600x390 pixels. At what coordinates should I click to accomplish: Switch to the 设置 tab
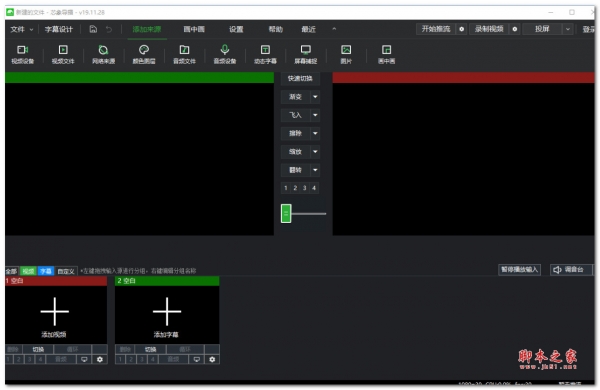coord(236,29)
